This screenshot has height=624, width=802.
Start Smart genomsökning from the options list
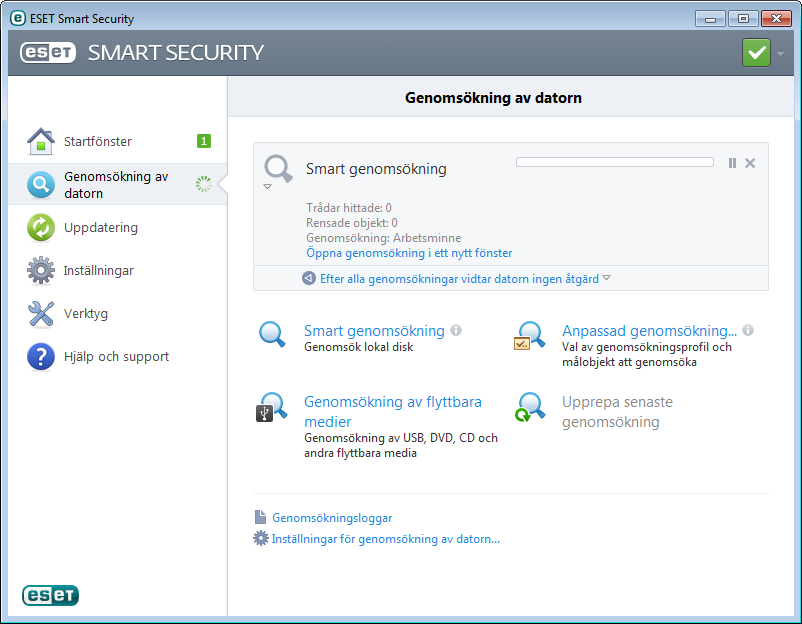point(374,330)
